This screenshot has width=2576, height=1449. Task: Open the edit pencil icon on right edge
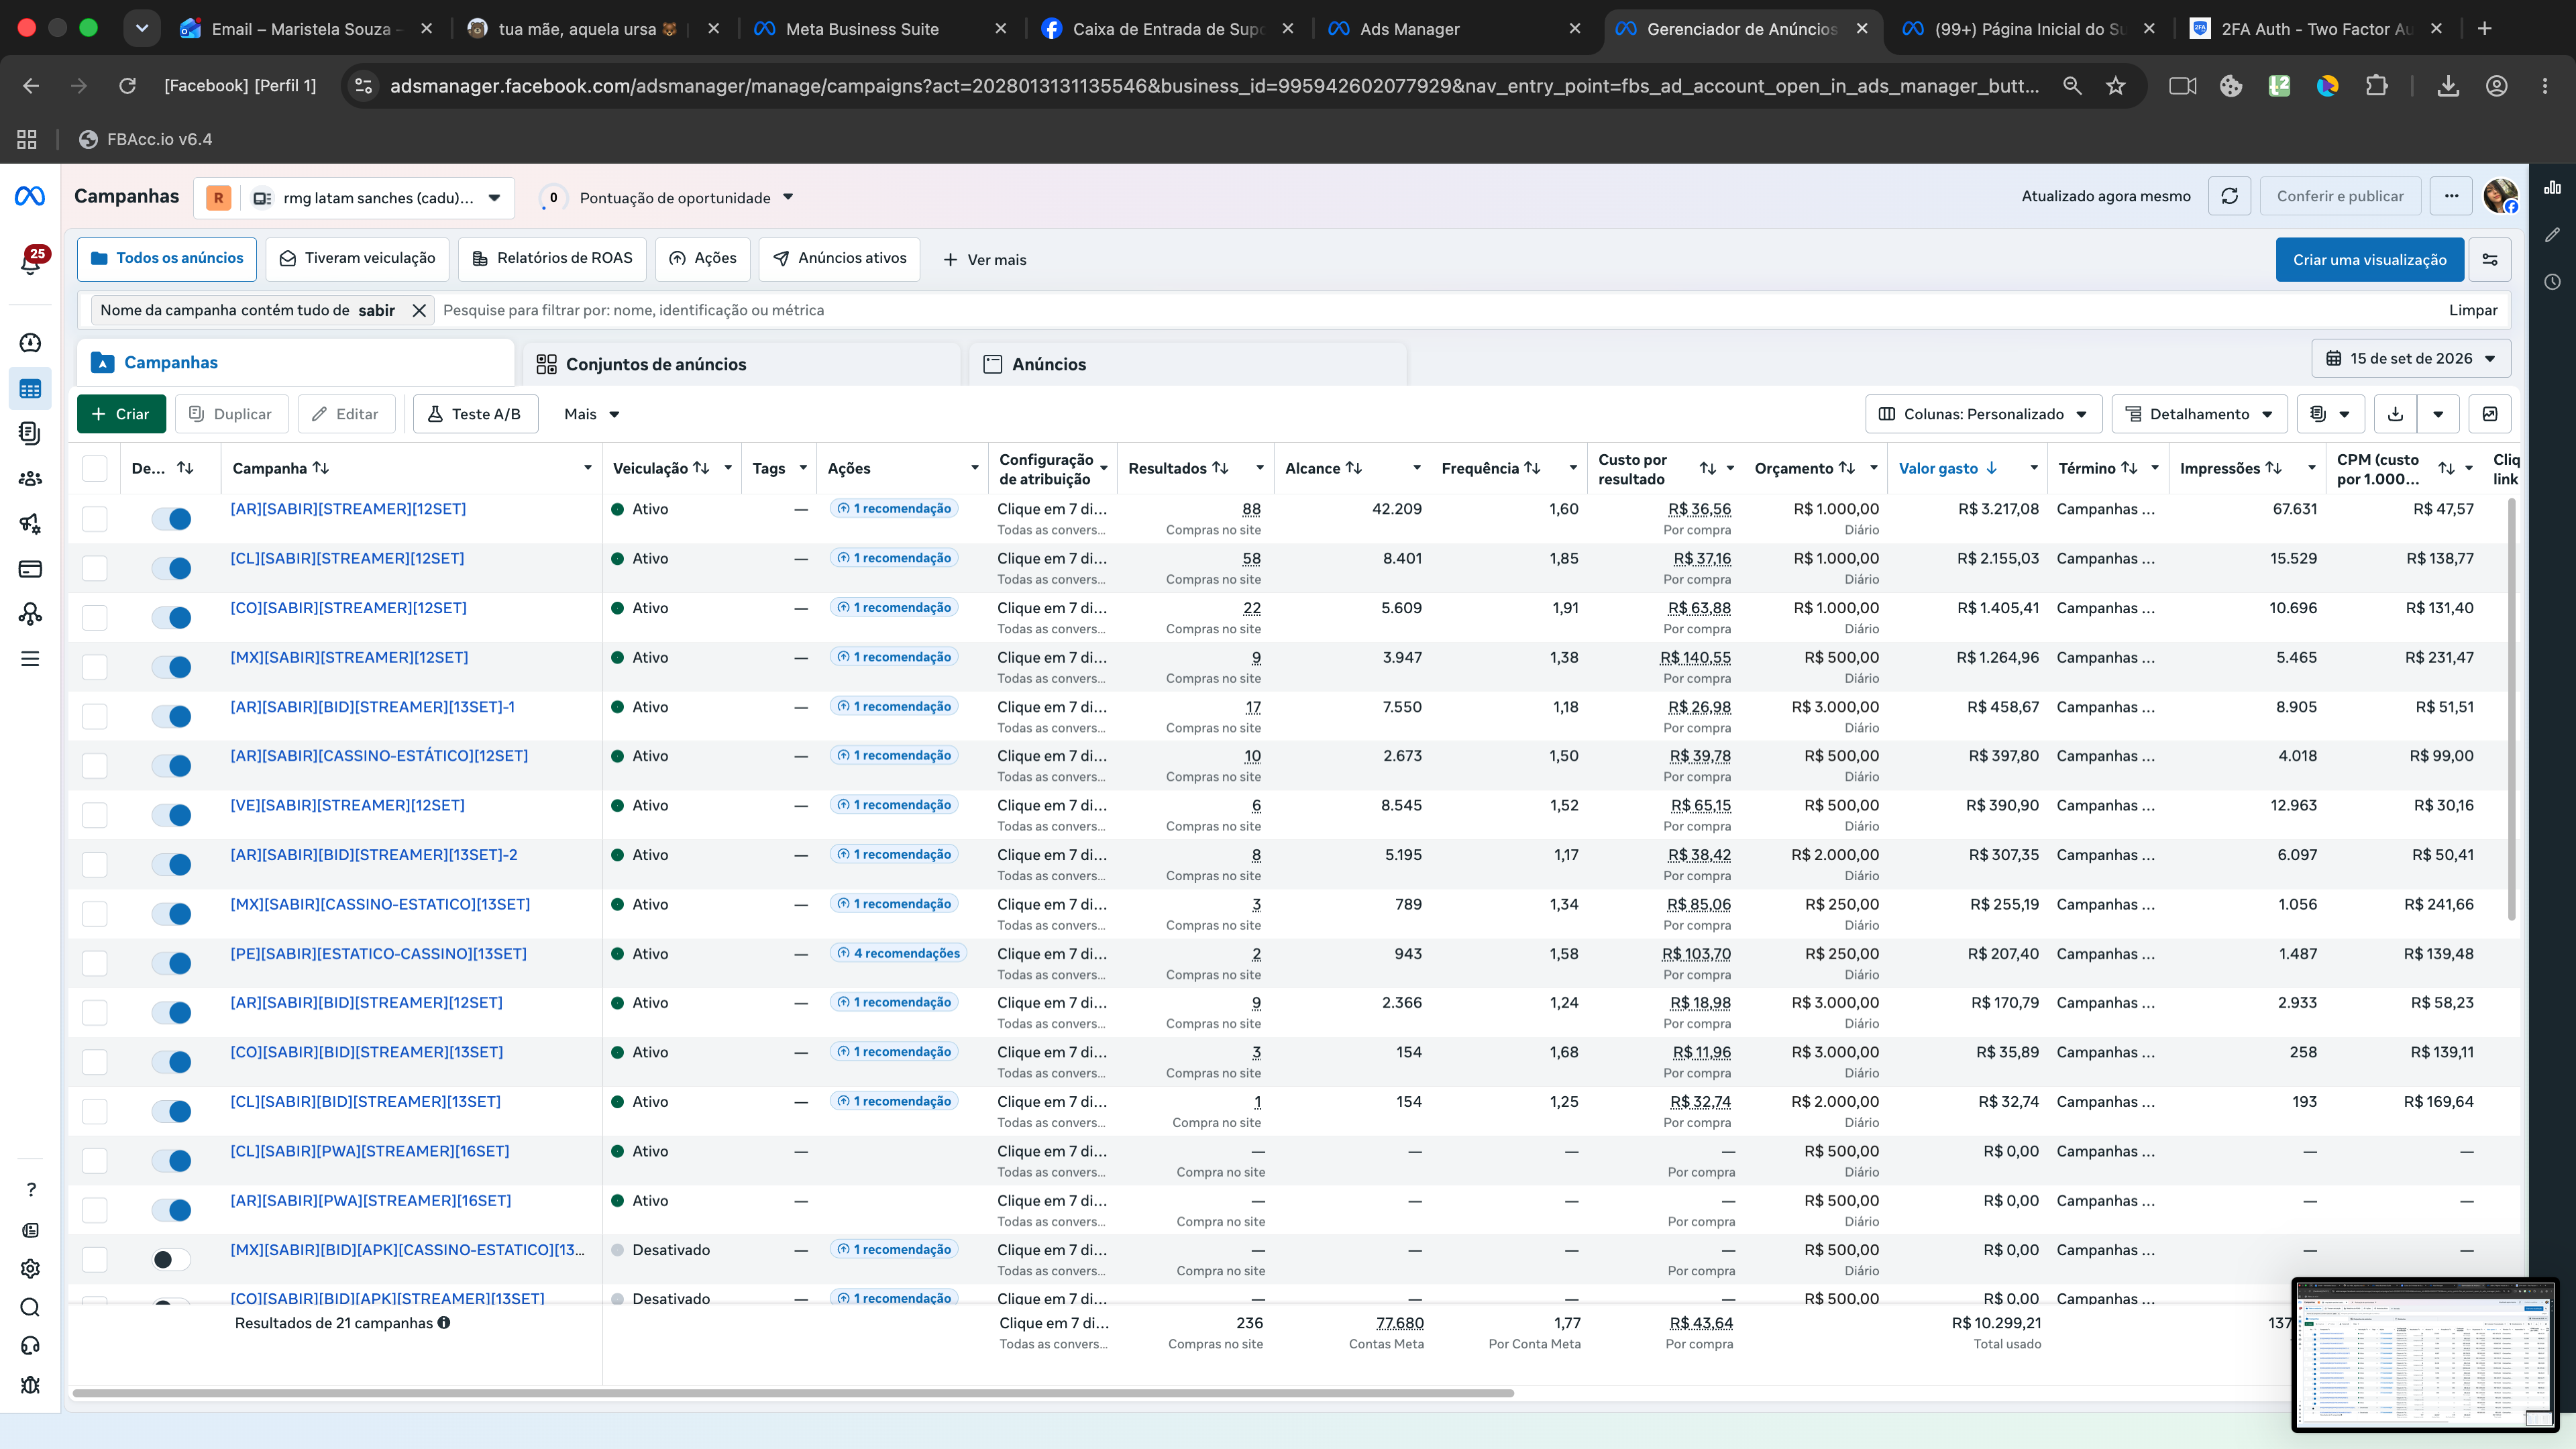click(x=2552, y=235)
